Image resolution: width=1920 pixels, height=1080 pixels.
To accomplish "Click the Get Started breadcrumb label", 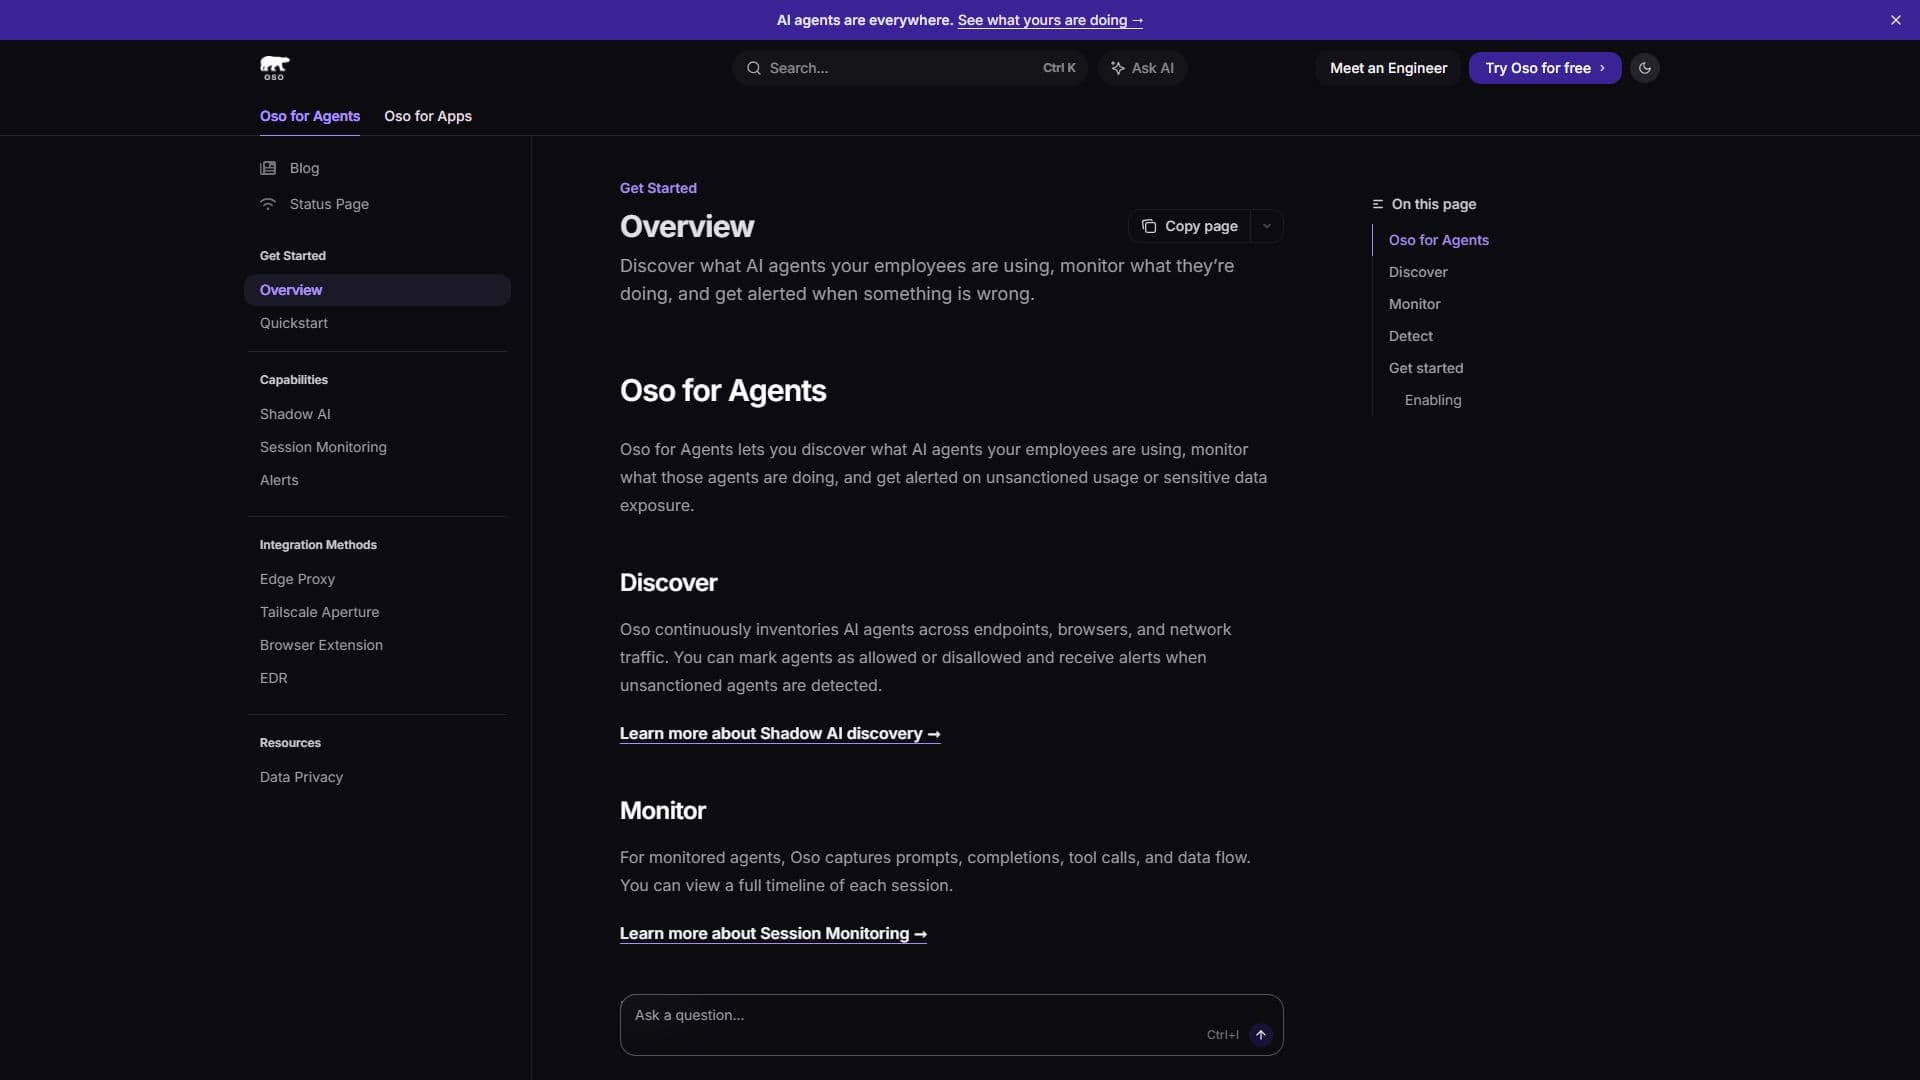I will coord(658,188).
